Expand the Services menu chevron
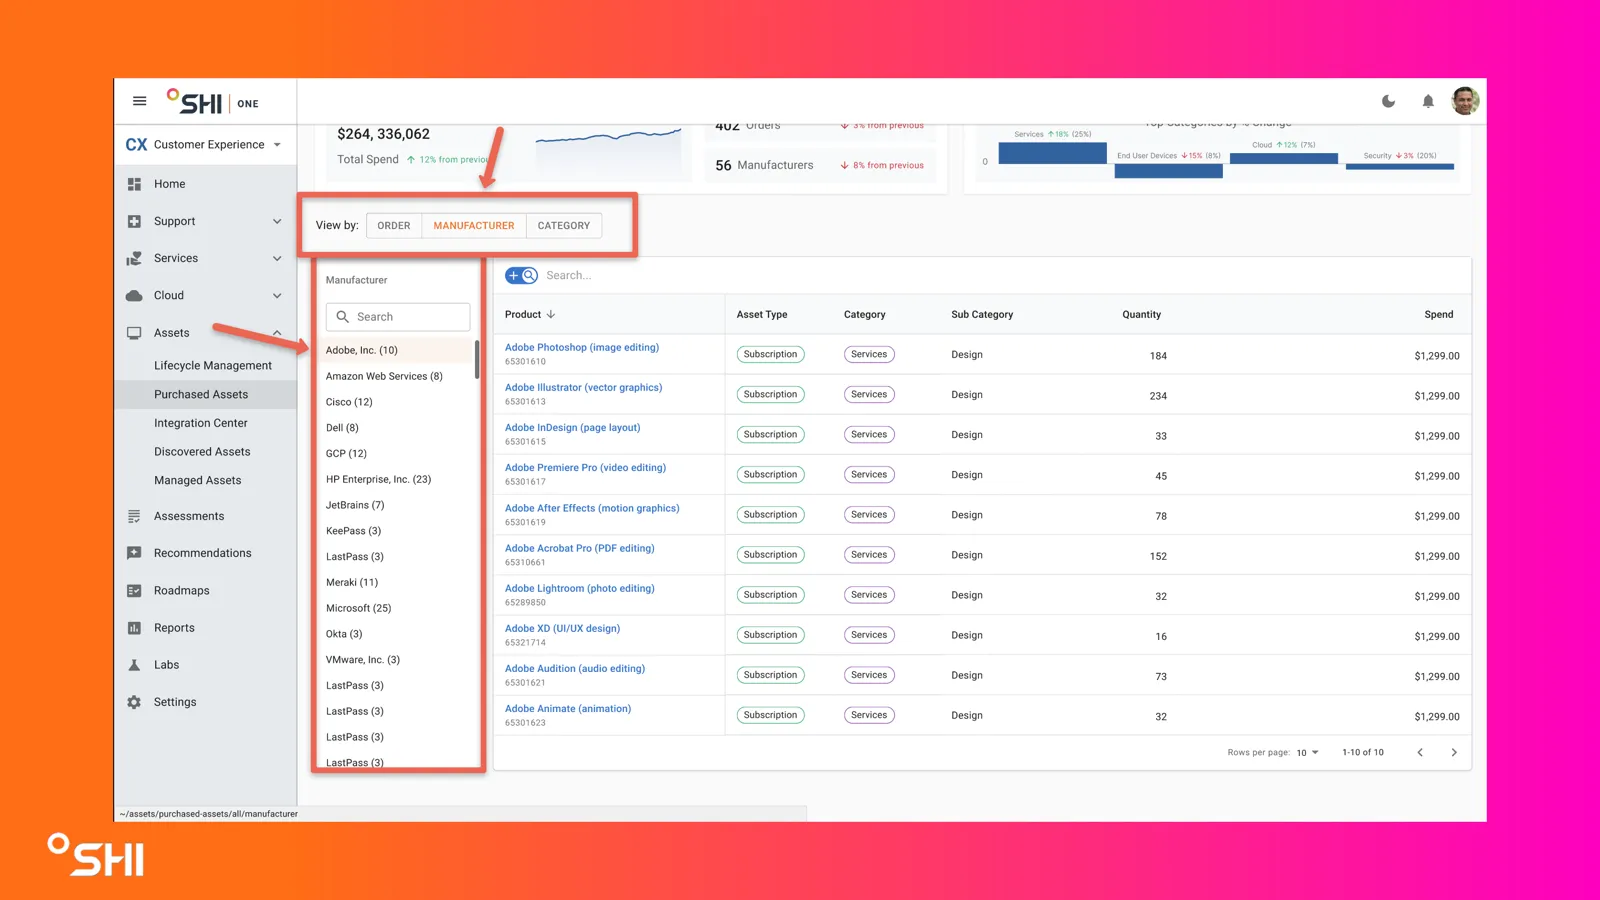Screen dimensions: 1600x900 pyautogui.click(x=277, y=258)
